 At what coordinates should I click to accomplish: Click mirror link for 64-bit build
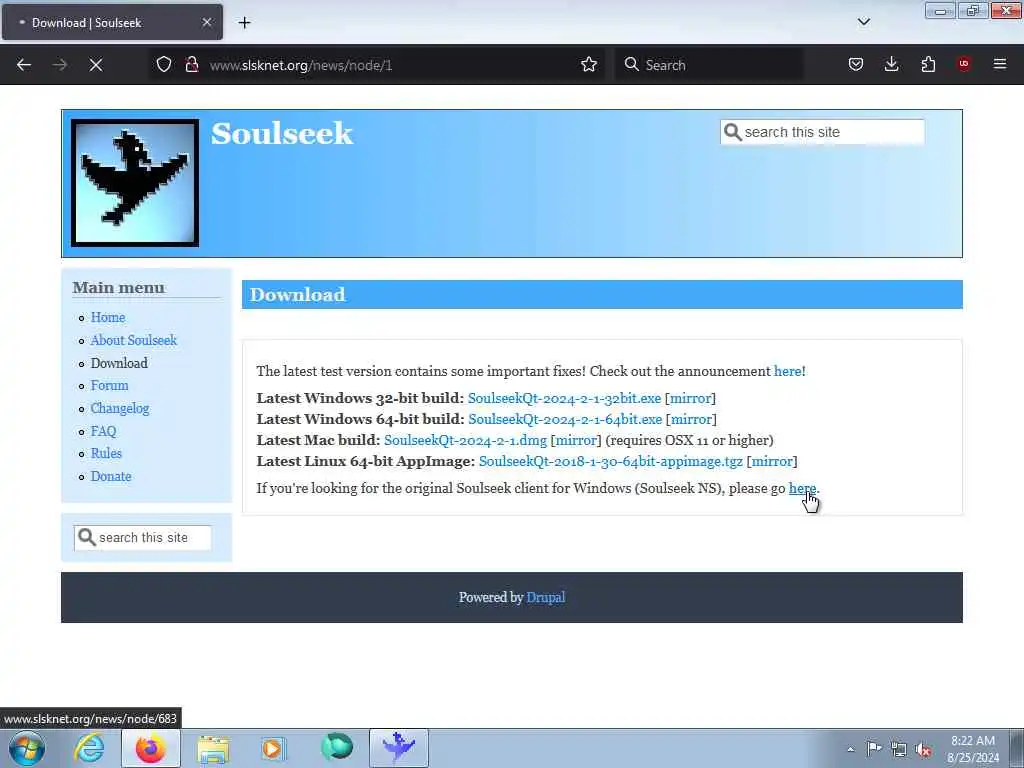pos(691,419)
